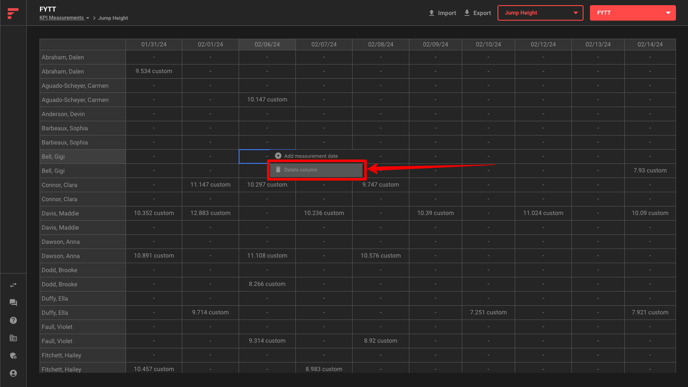This screenshot has width=688, height=387.
Task: Select the 02/07/24 column header
Action: (324, 44)
